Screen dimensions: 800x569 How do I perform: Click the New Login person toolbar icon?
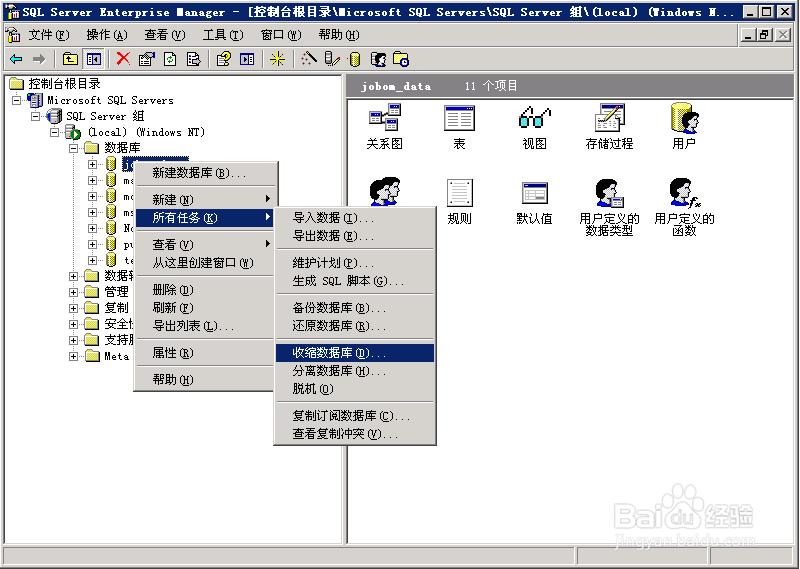[378, 59]
